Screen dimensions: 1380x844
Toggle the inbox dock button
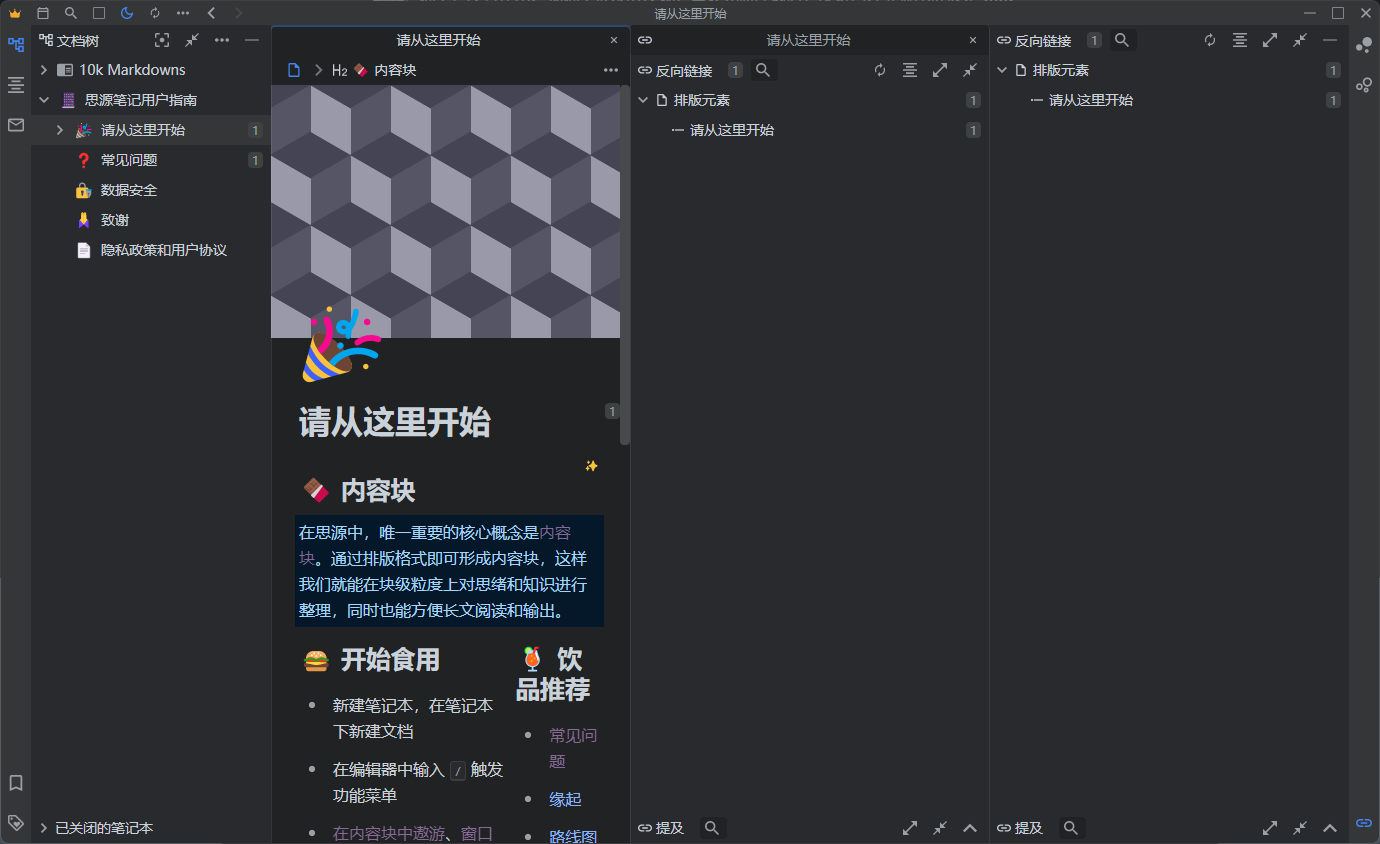15,125
